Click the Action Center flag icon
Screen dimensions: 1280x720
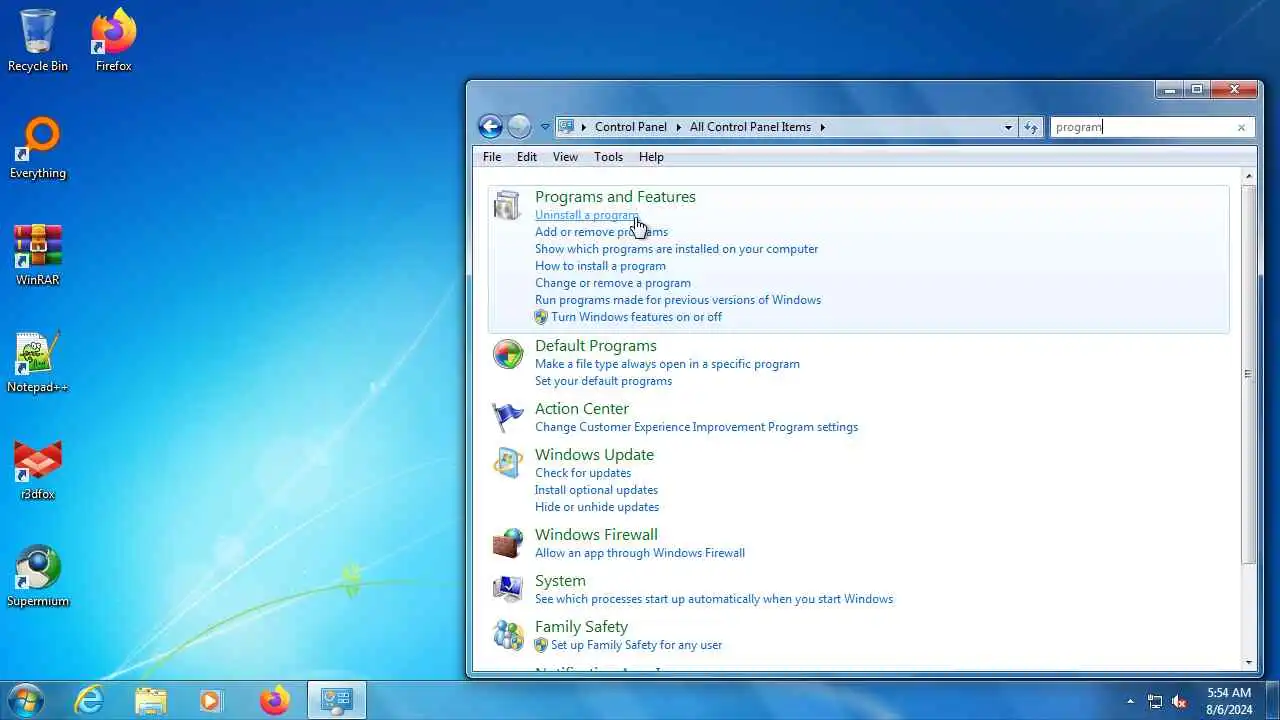click(x=508, y=416)
